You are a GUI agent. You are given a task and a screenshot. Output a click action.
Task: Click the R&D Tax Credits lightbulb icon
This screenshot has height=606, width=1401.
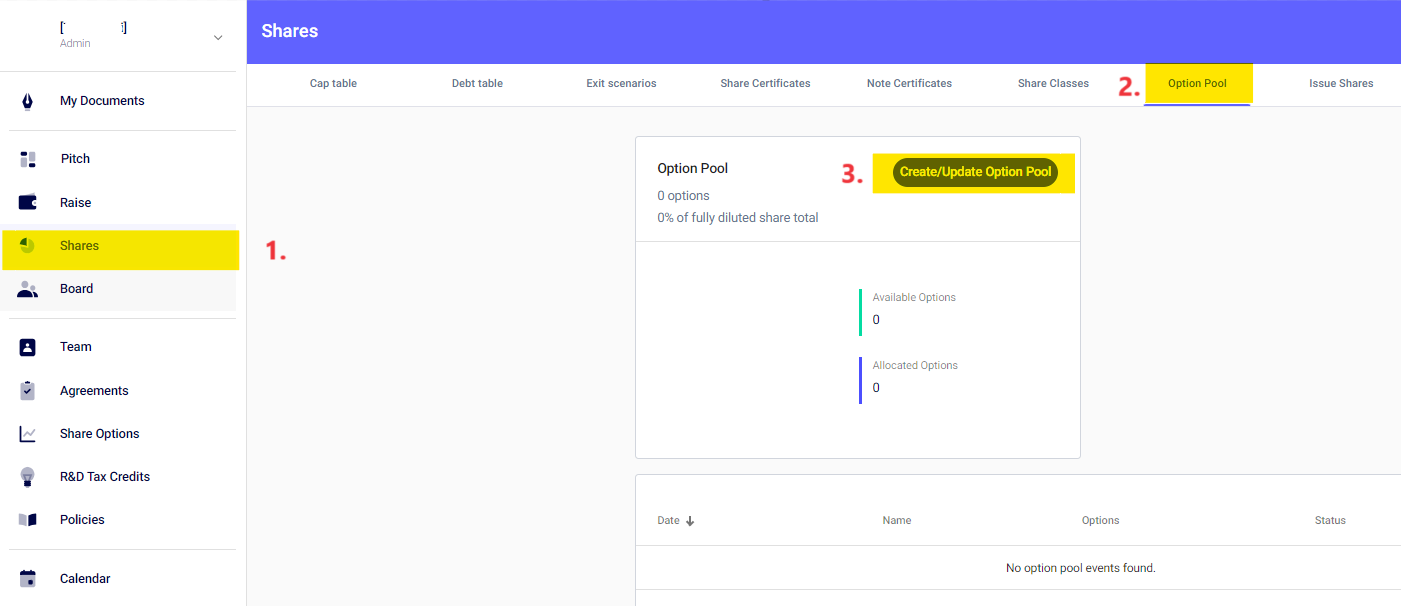click(x=28, y=477)
